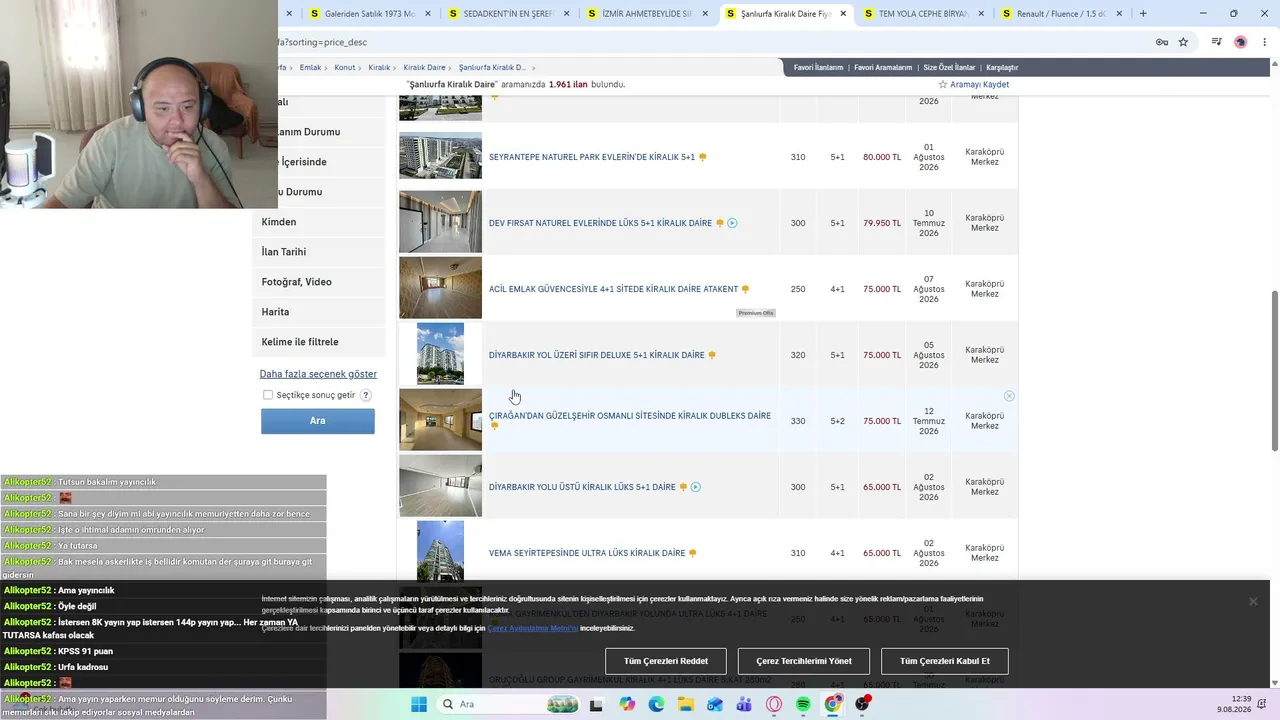Dismiss the cookie banner with the X
This screenshot has height=720, width=1280.
coord(1253,601)
